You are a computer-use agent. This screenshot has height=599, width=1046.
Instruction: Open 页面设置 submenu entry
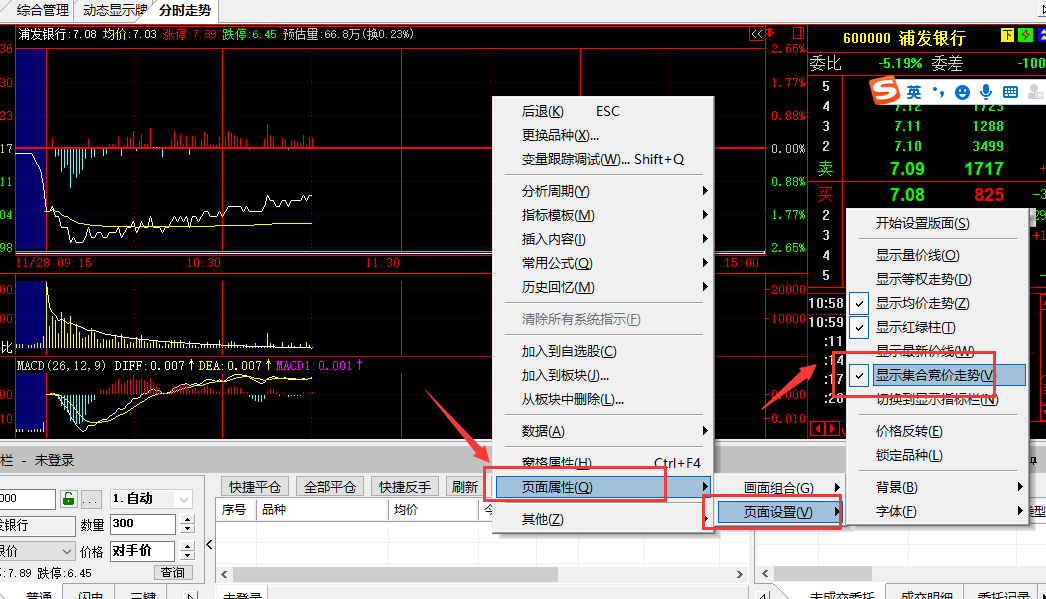(x=779, y=512)
